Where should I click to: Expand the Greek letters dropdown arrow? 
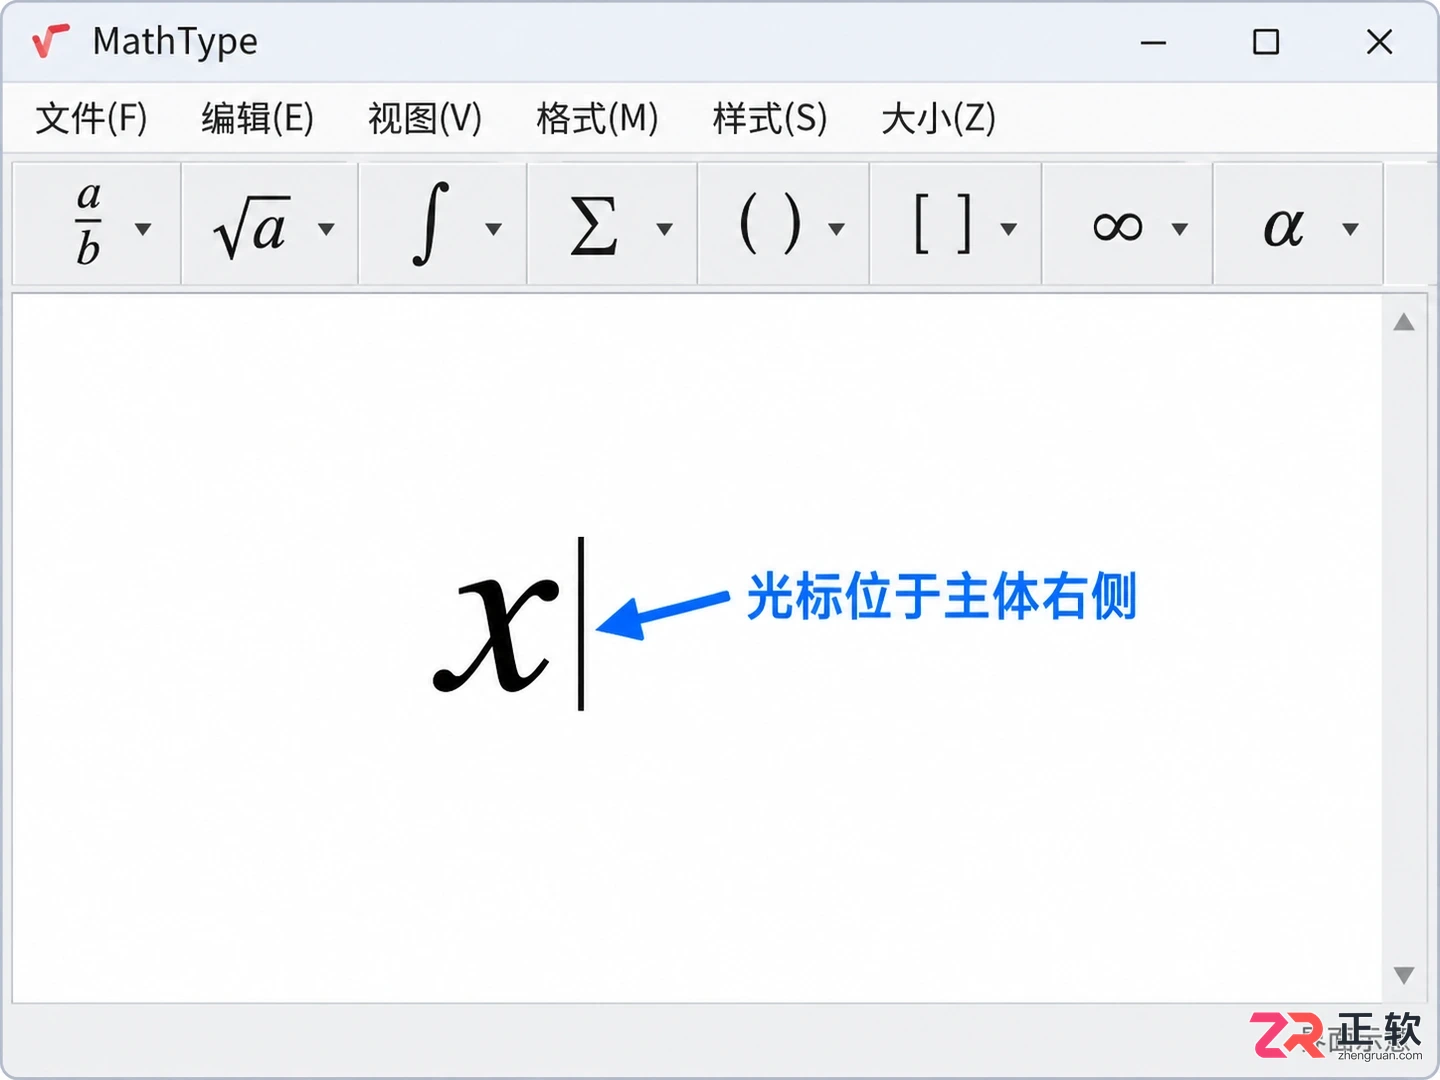pyautogui.click(x=1351, y=229)
